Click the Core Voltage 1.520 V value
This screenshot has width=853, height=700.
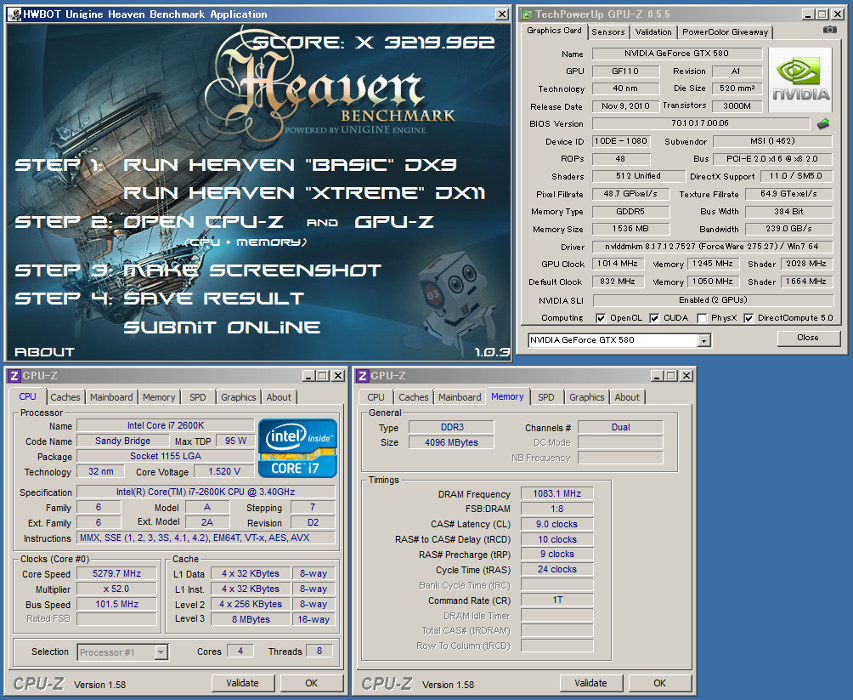(224, 471)
